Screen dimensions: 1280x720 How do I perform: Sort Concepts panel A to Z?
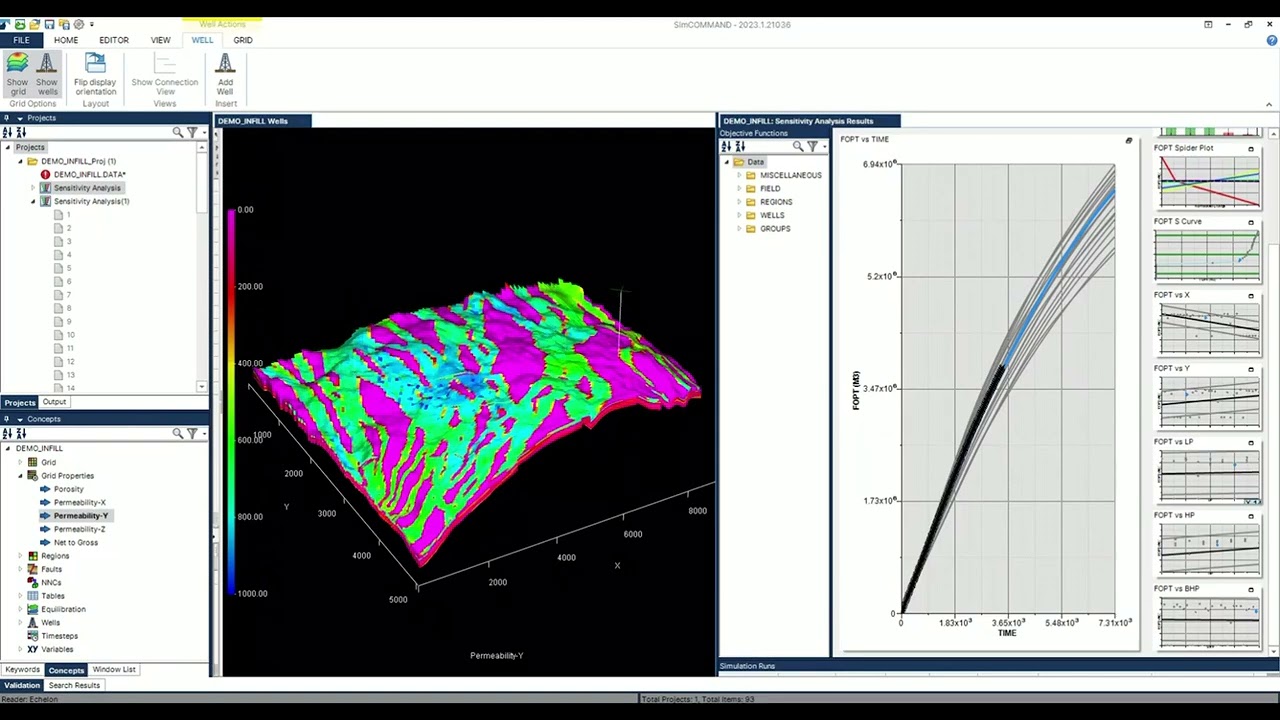tap(8, 433)
